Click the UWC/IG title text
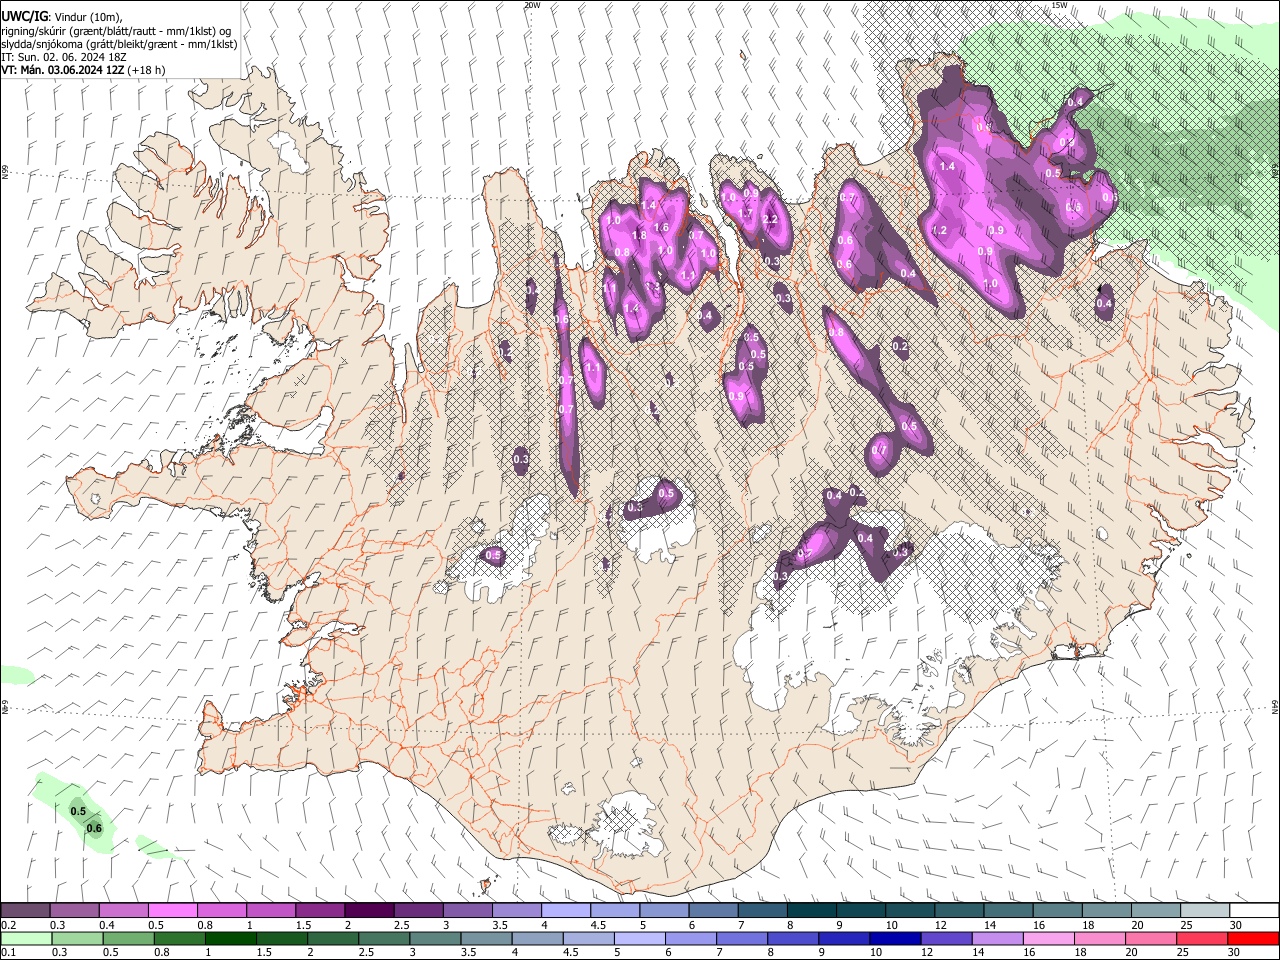 24,16
